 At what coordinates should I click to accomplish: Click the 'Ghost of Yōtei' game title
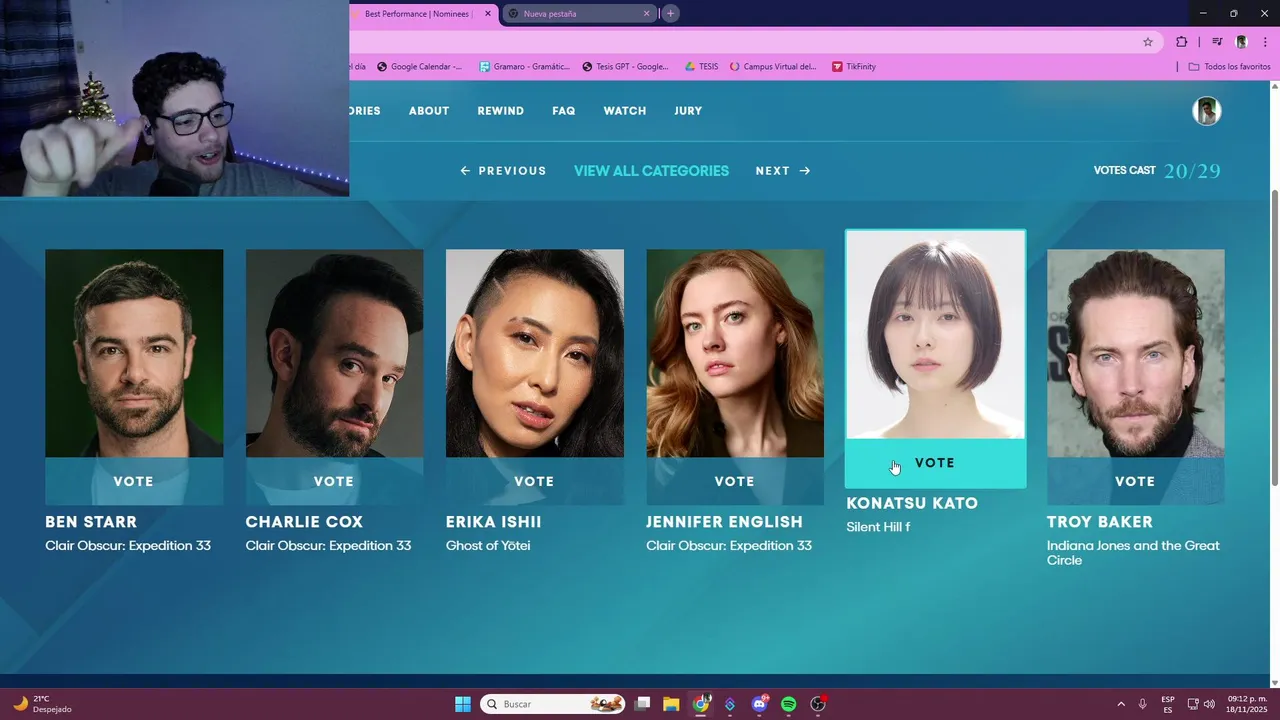click(x=488, y=546)
